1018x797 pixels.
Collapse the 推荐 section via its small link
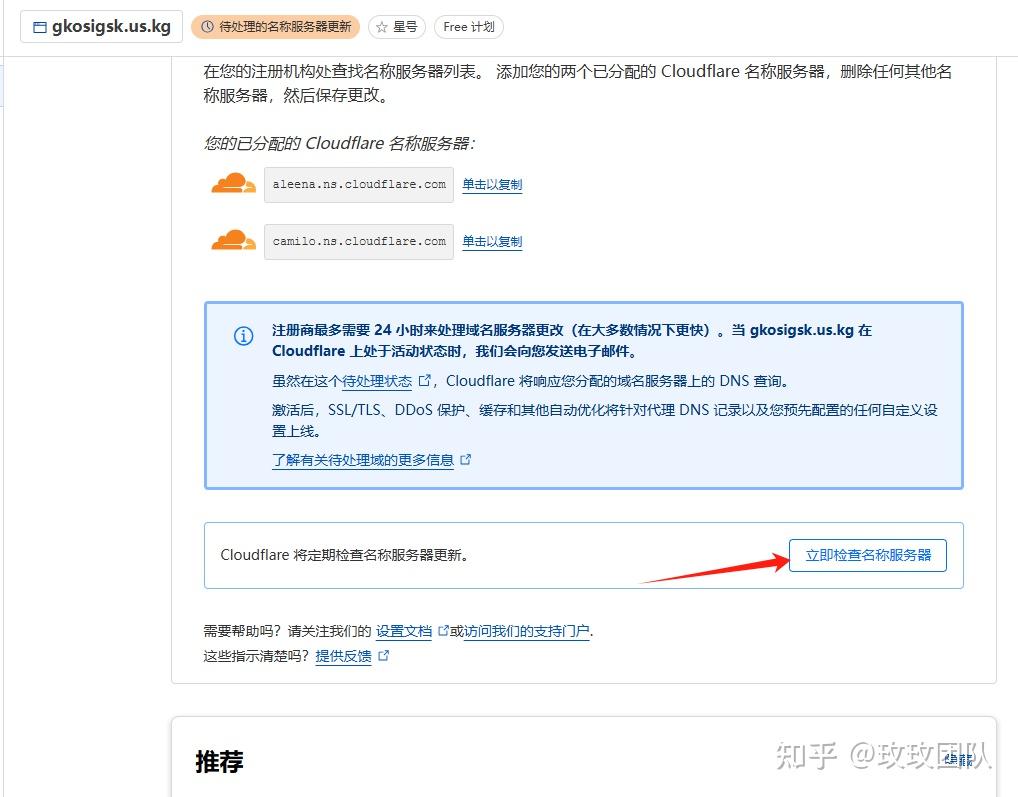(957, 761)
